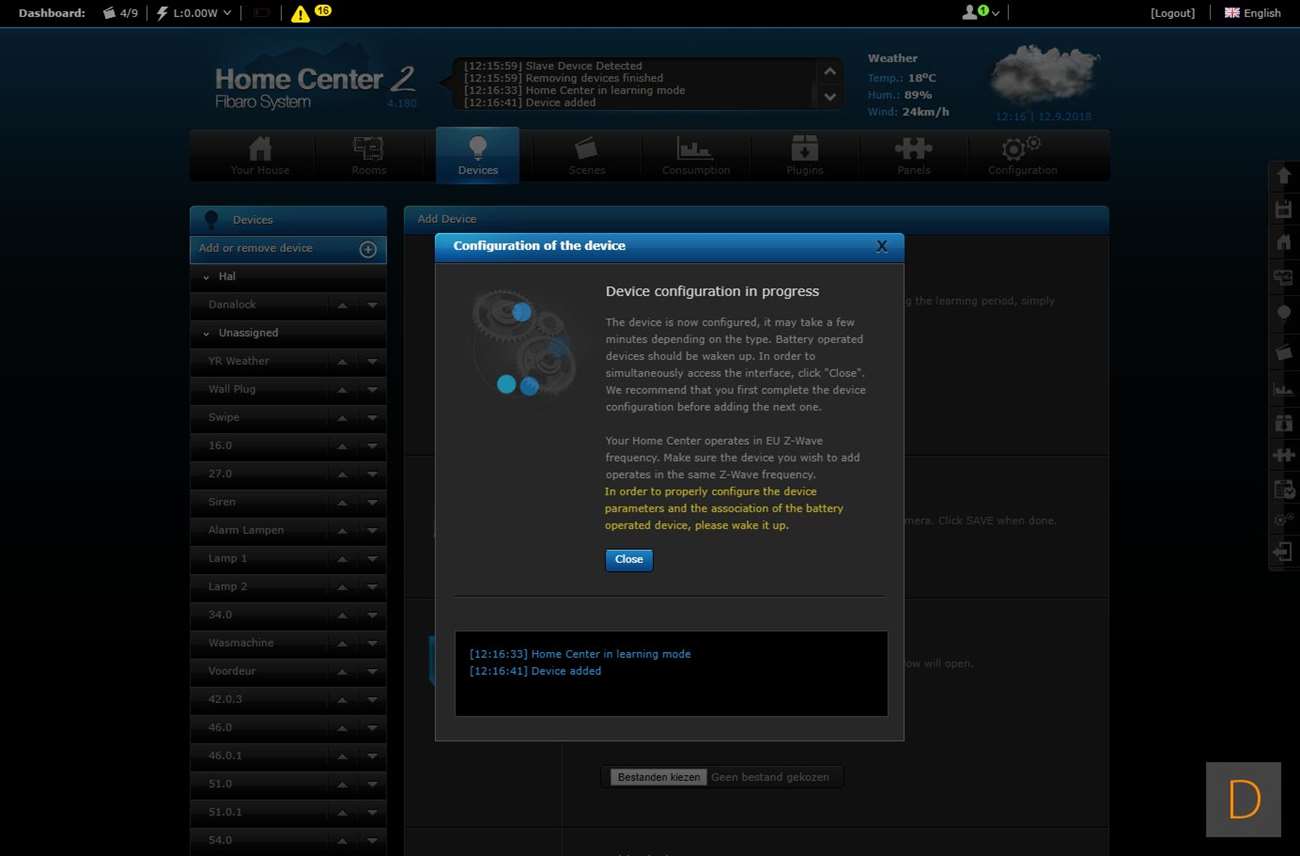Click the consumption chart icon in right sidebar
This screenshot has height=856, width=1300.
(x=1284, y=388)
